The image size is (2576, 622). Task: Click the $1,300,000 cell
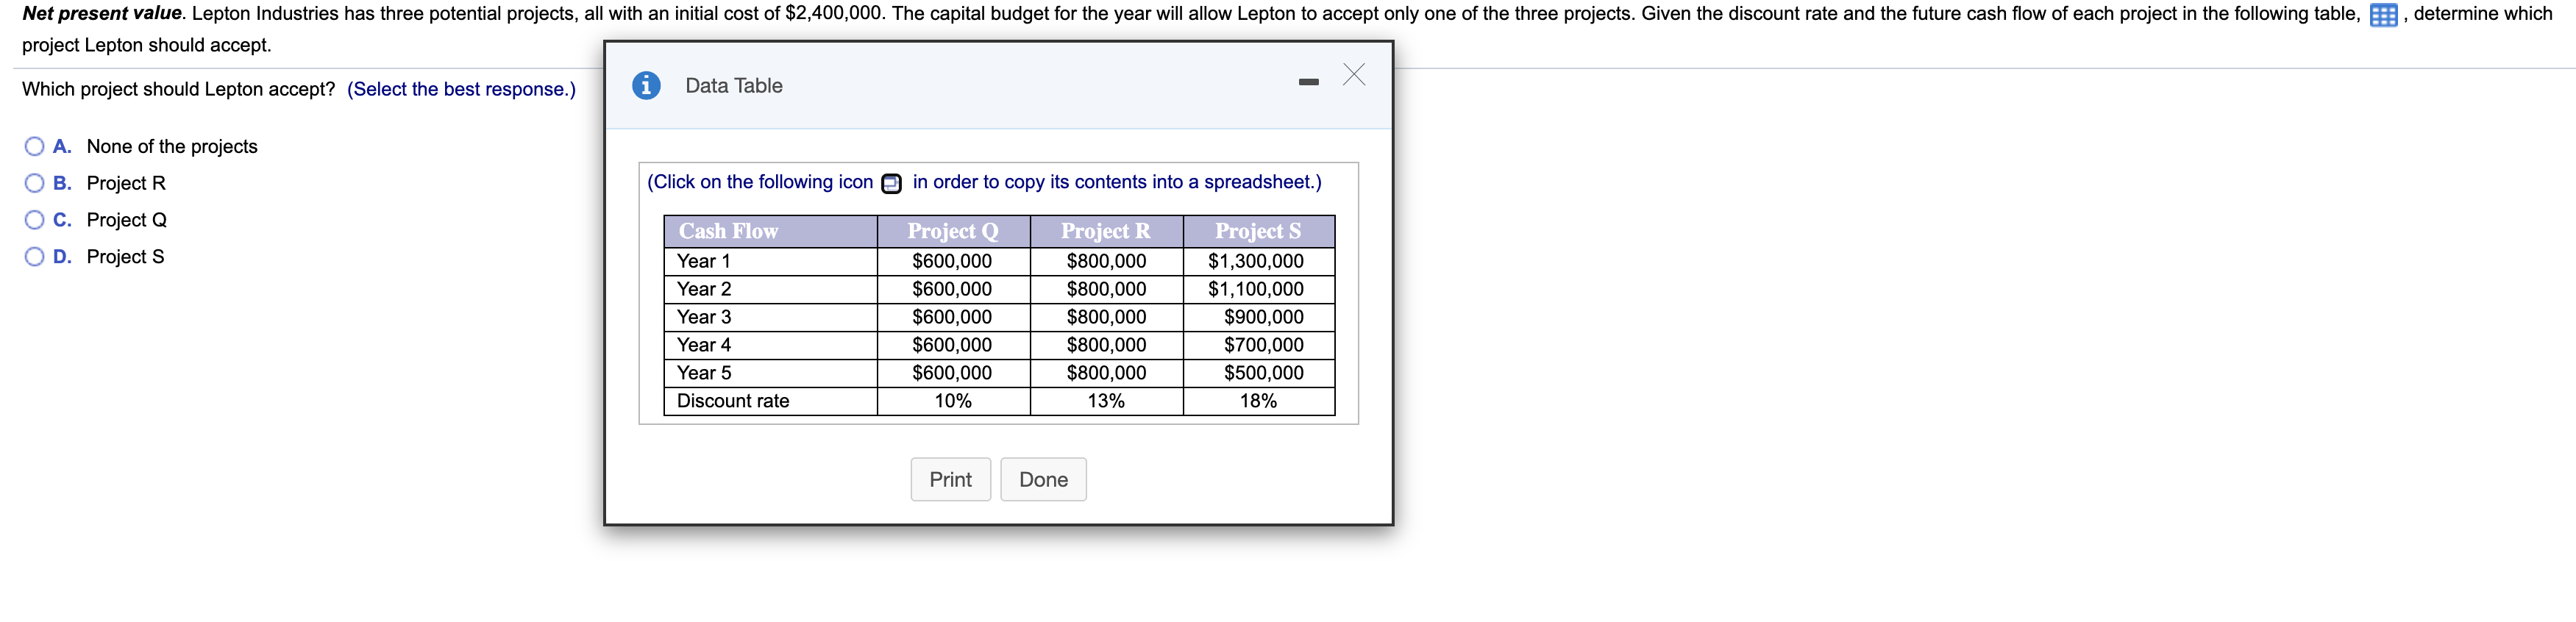1258,261
